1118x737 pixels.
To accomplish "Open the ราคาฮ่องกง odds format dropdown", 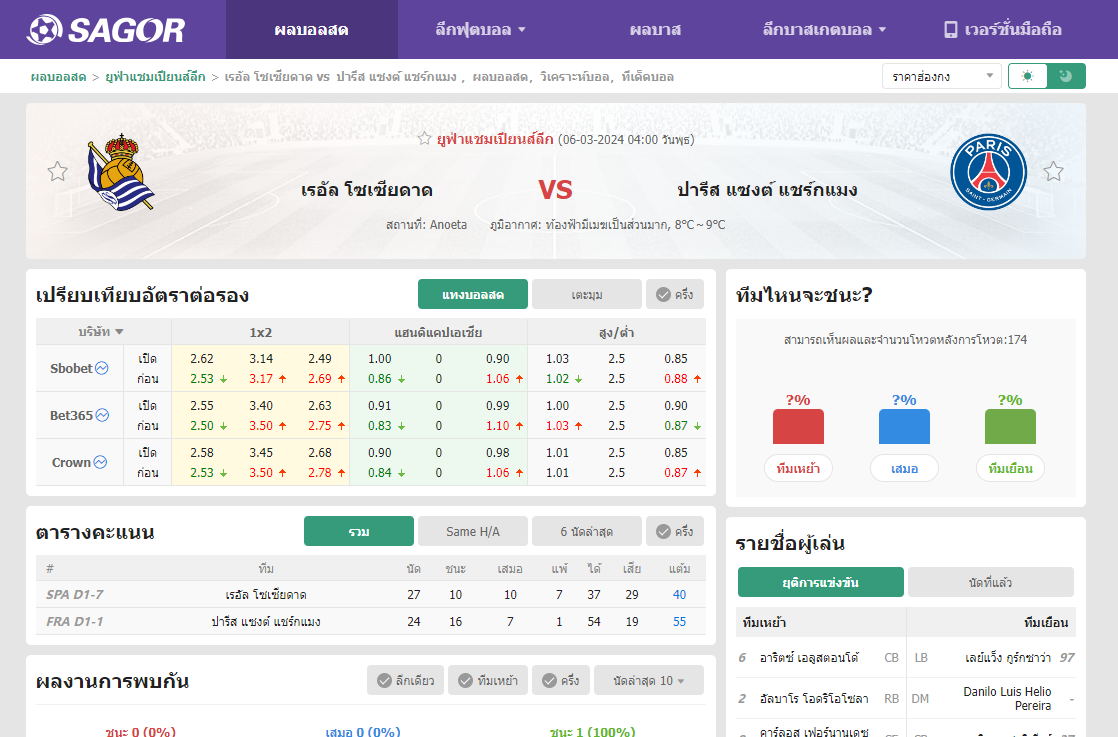I will (941, 76).
